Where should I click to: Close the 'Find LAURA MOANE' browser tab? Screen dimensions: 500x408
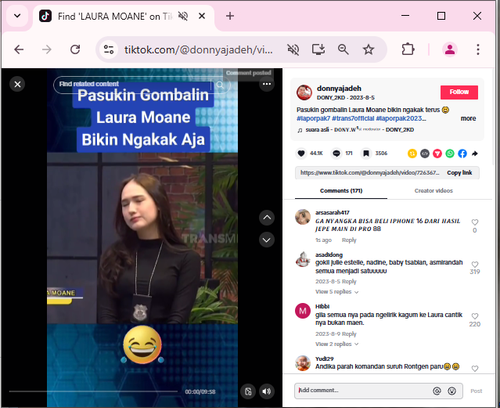coord(202,16)
